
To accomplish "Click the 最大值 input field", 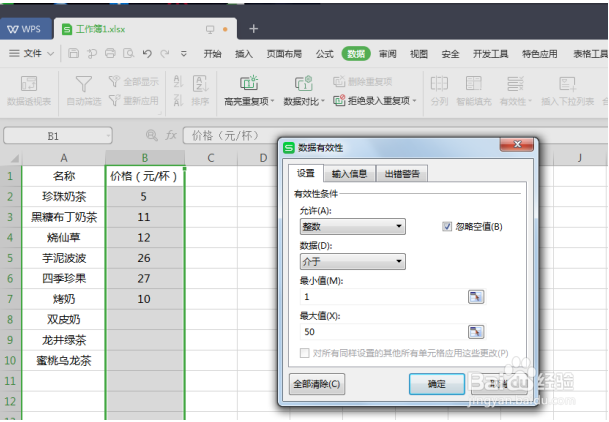I will 383,332.
